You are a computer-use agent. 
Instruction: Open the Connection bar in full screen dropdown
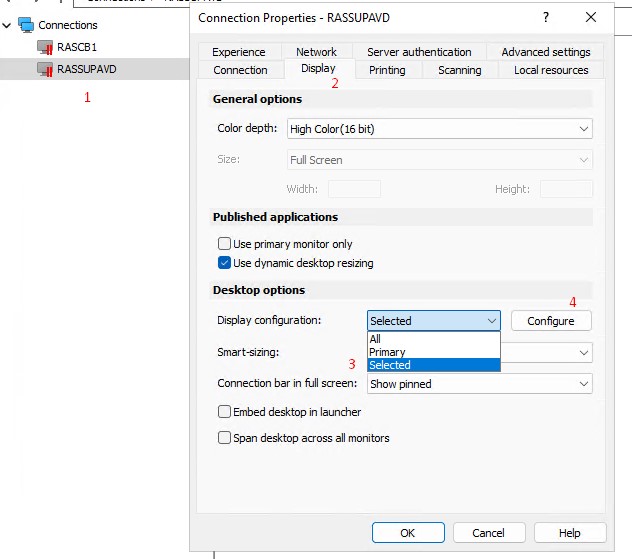[480, 384]
